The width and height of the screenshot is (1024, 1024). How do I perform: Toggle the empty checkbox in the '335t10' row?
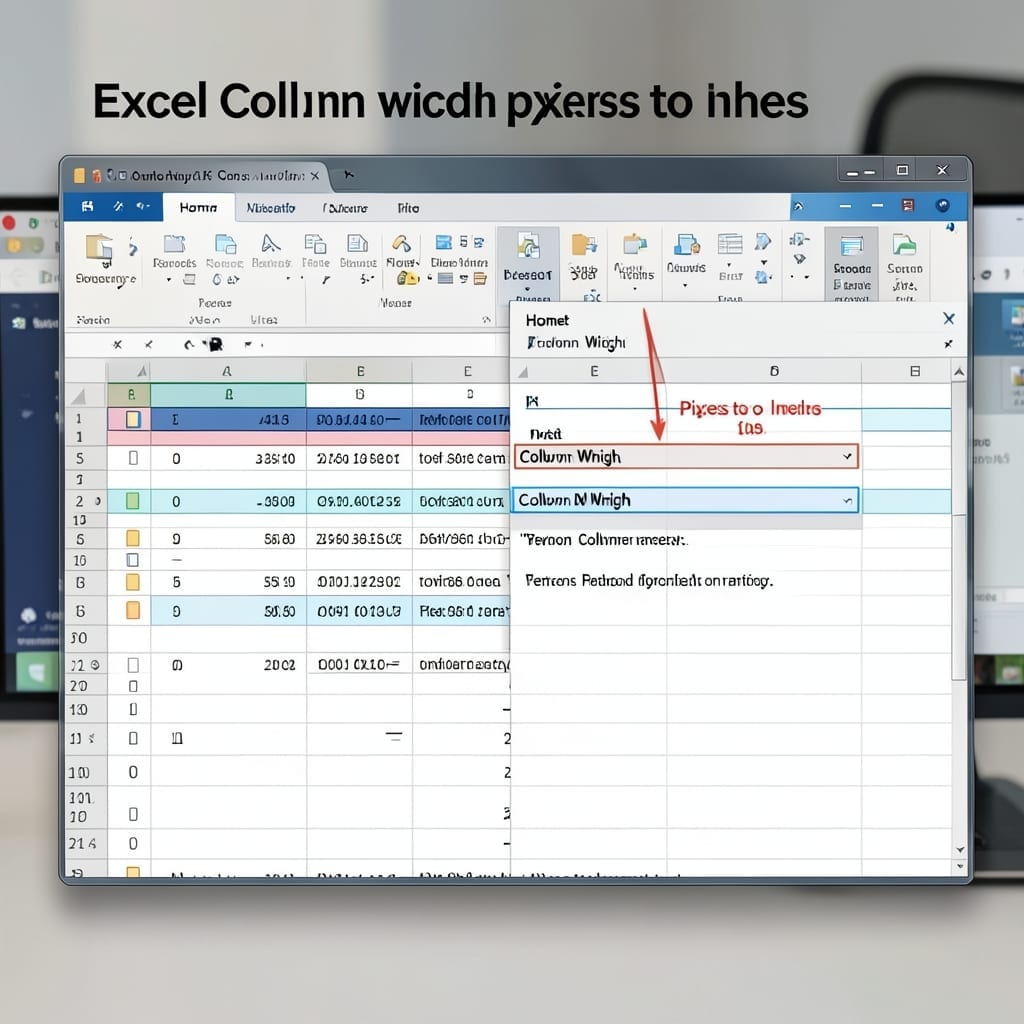point(133,458)
